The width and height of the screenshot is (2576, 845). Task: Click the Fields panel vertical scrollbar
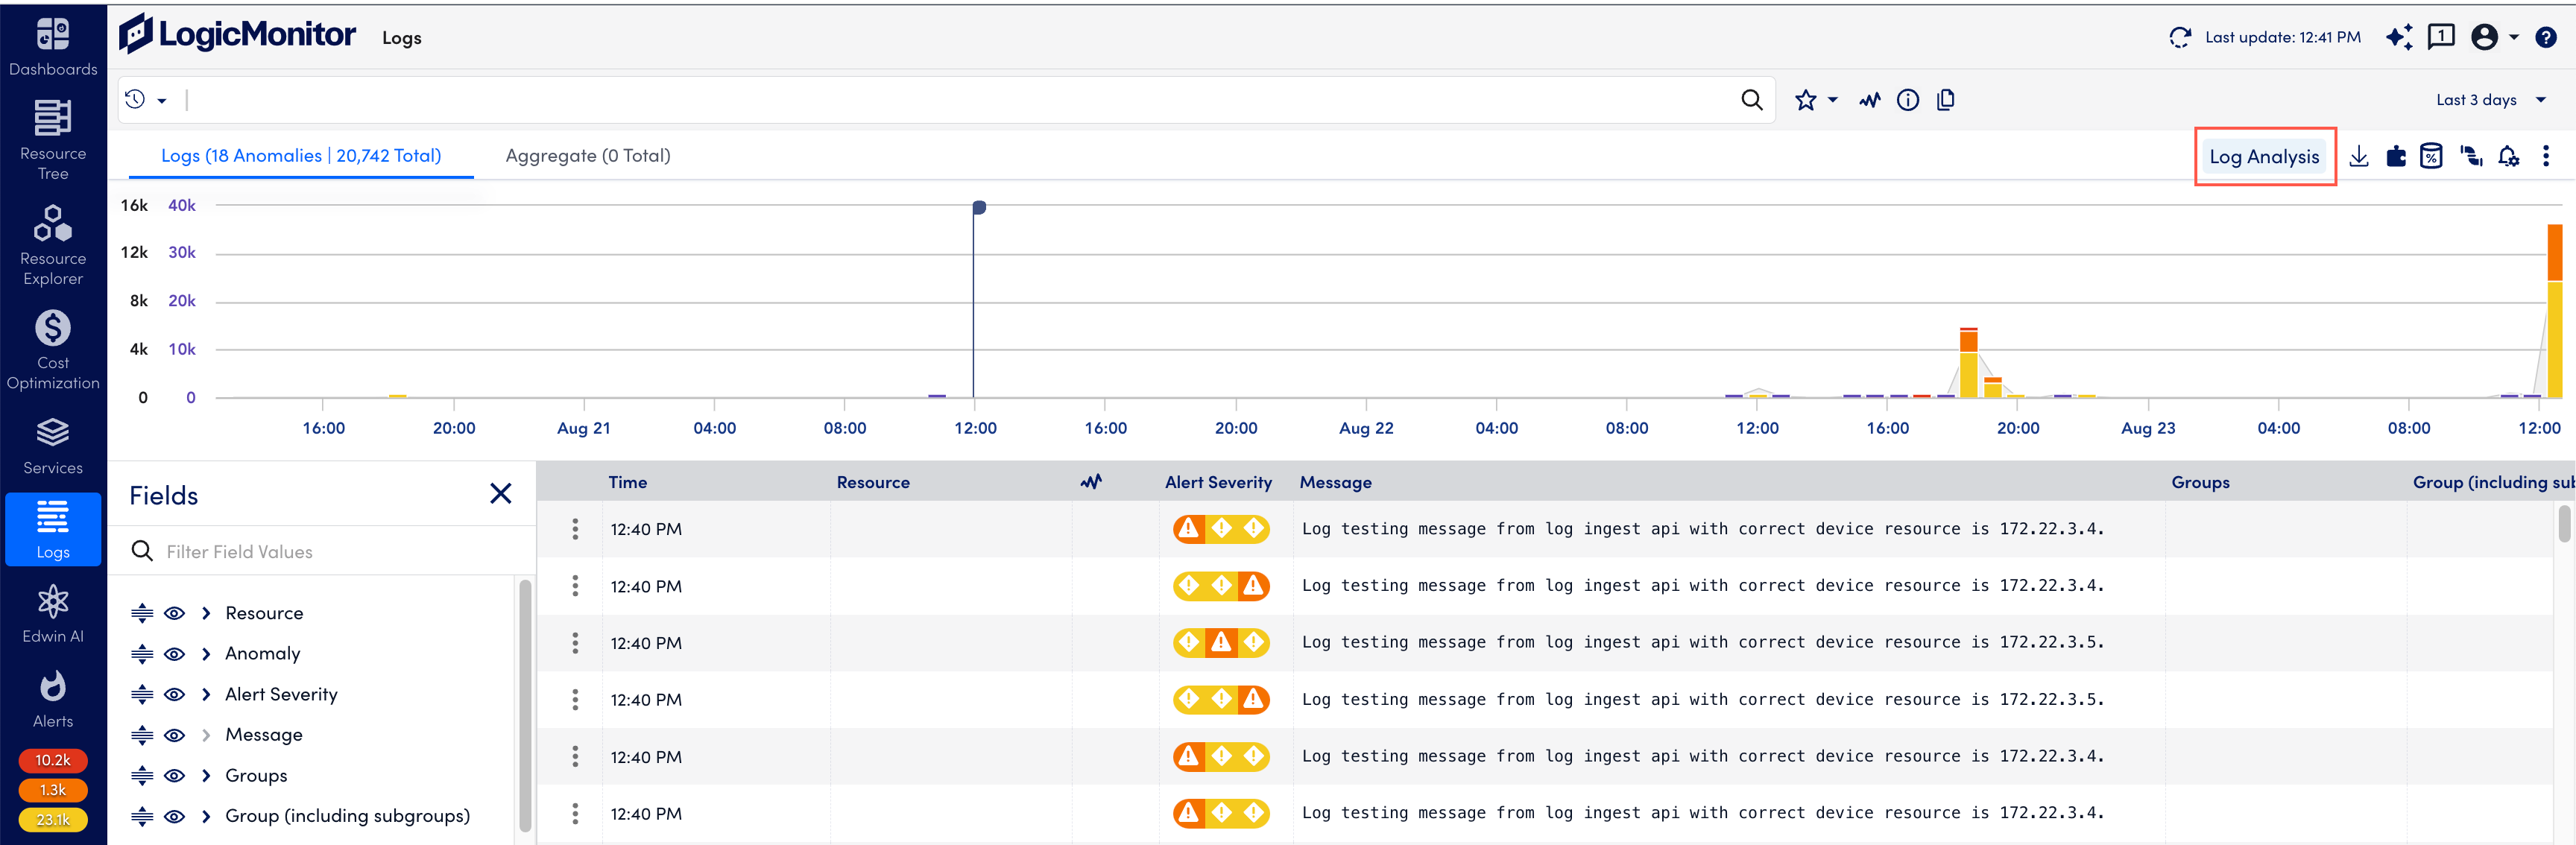525,706
